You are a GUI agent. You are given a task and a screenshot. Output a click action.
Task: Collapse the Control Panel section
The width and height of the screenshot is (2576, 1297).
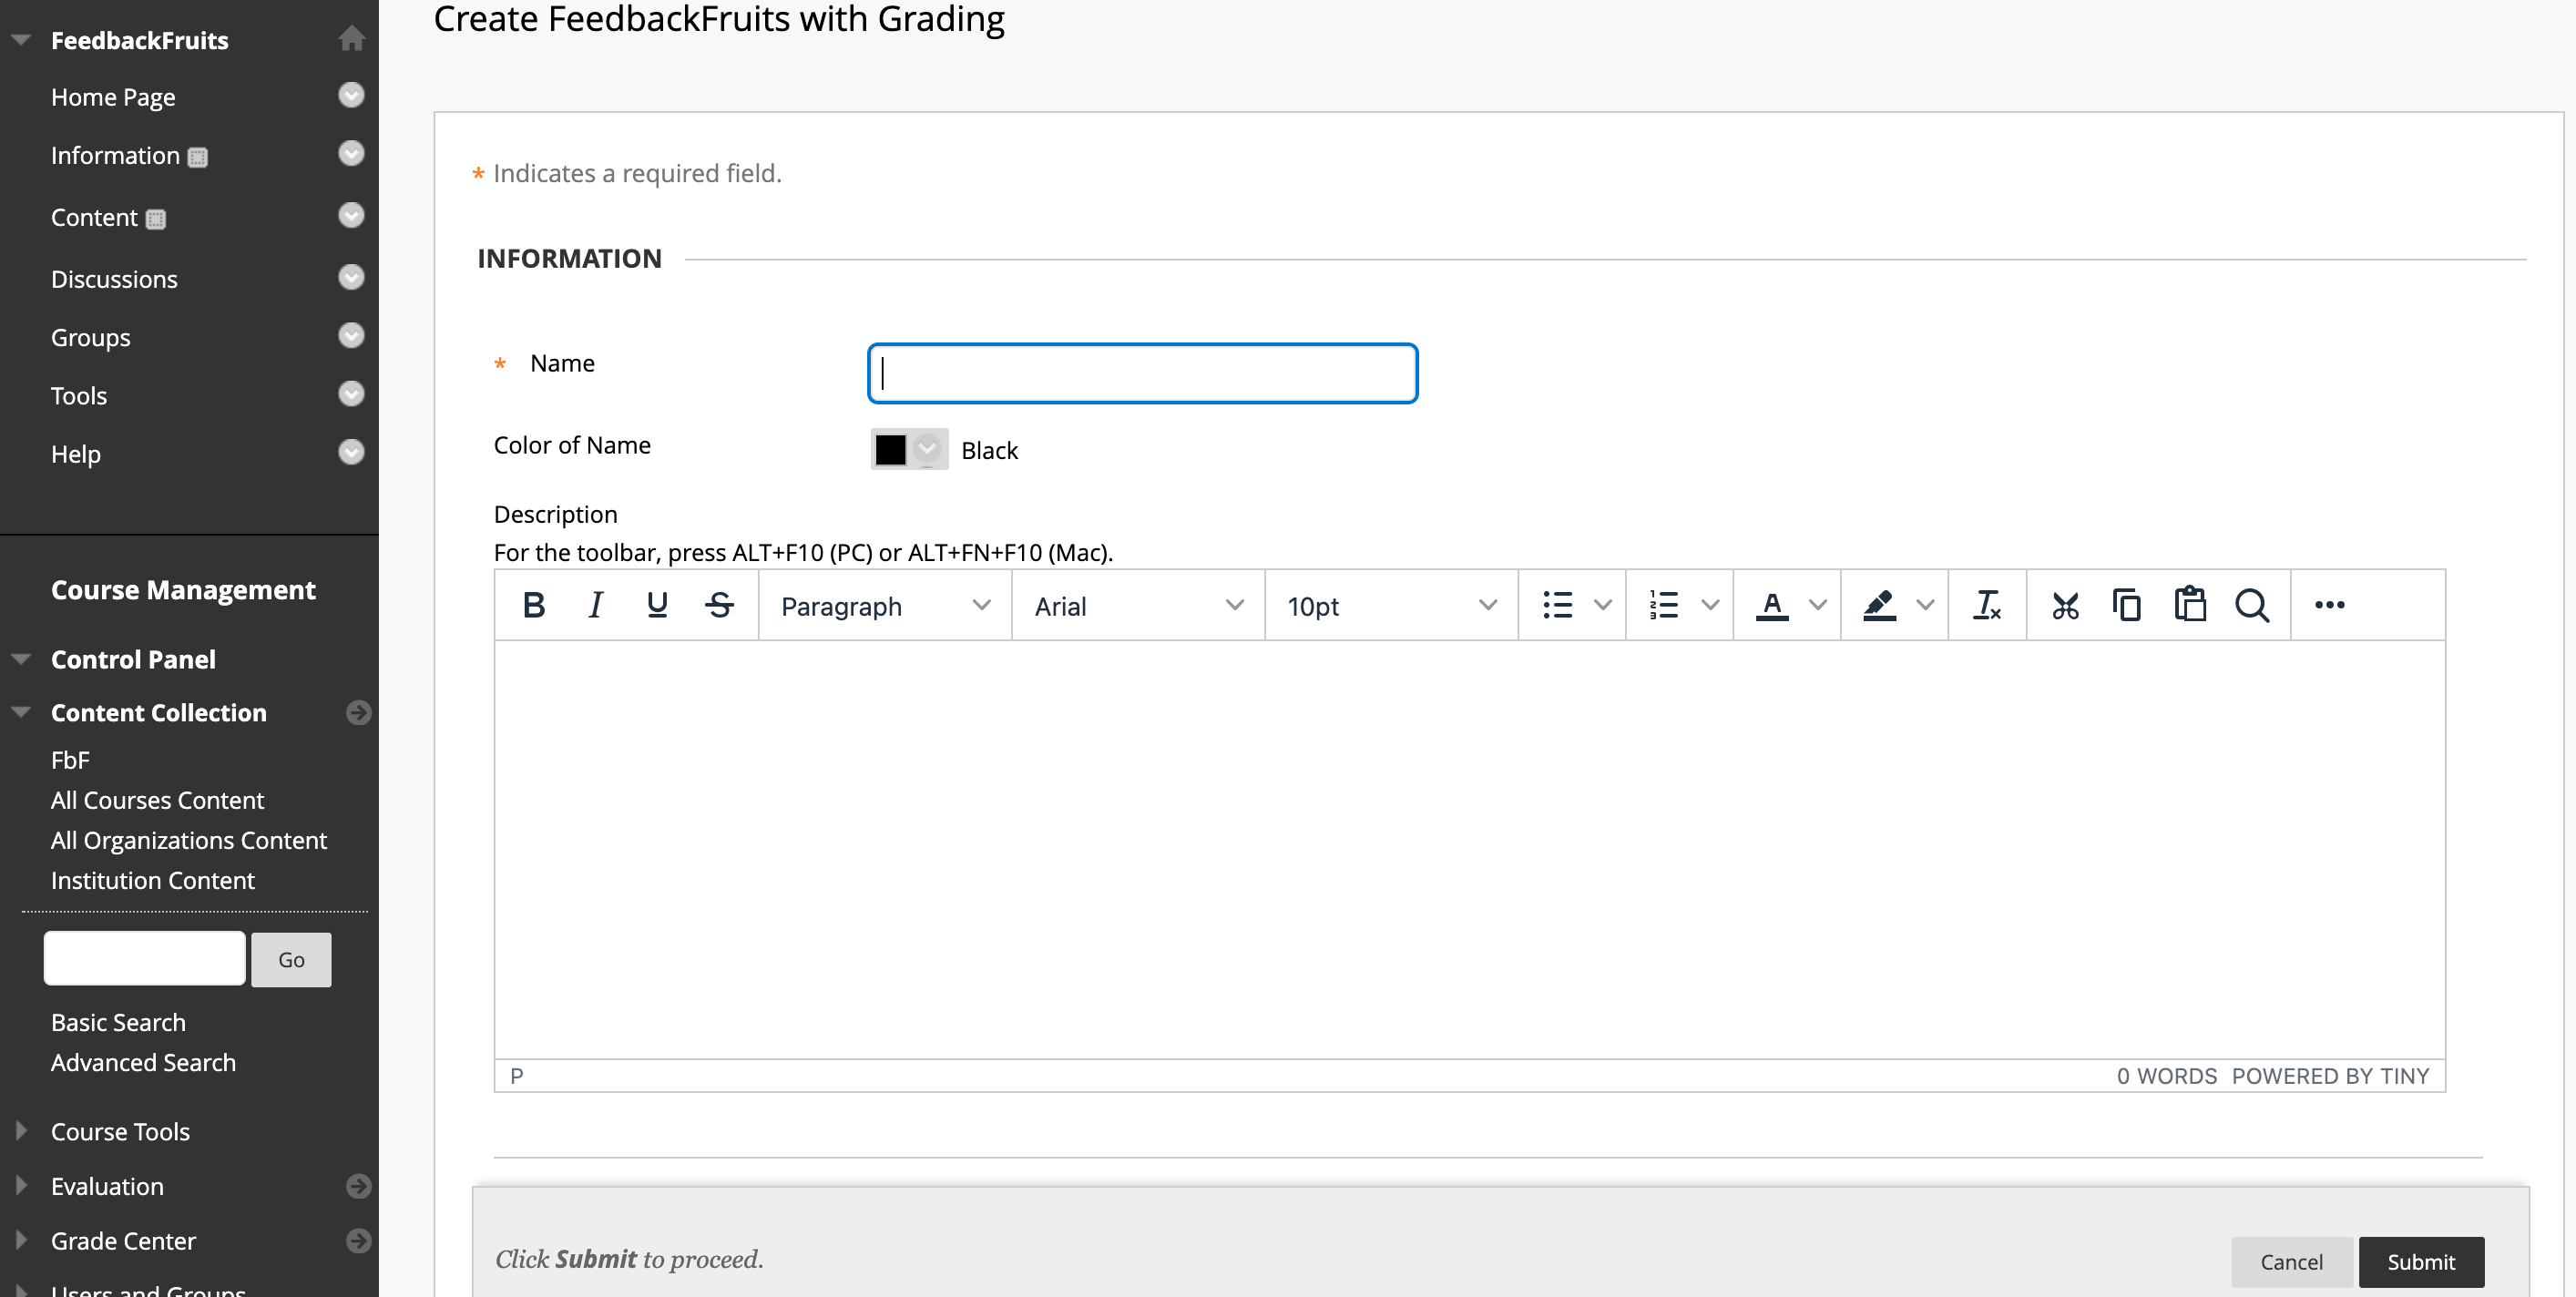[x=21, y=659]
